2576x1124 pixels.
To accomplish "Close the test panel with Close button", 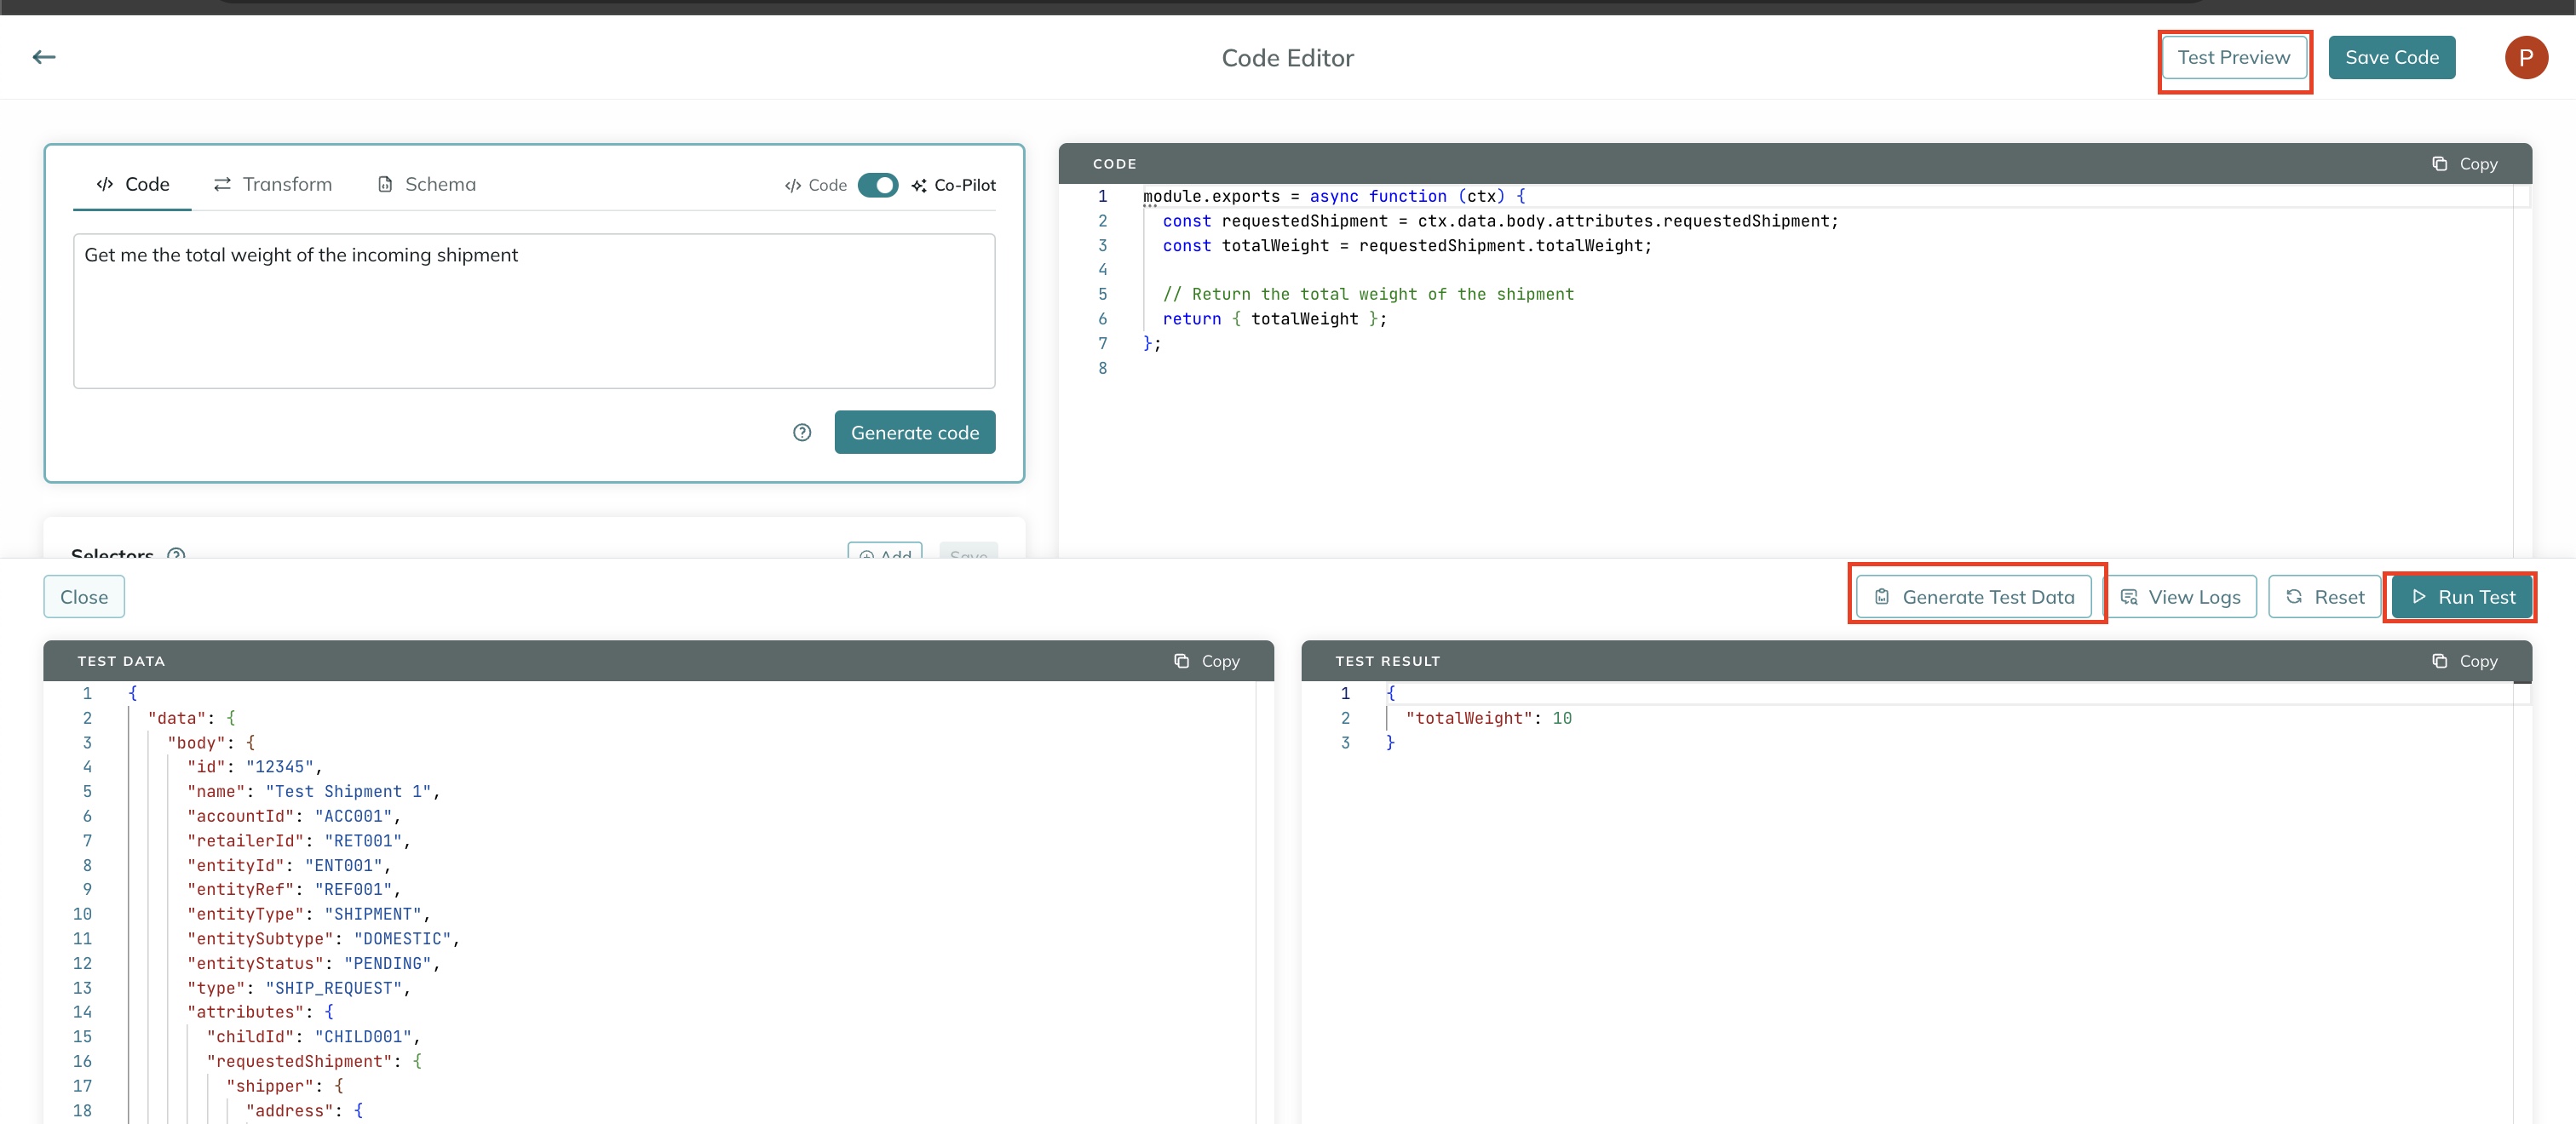I will [x=84, y=597].
